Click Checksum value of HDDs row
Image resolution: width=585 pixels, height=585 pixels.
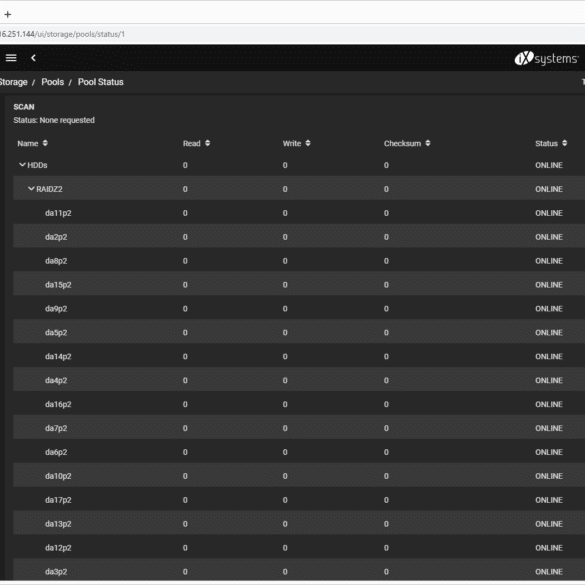(x=386, y=165)
